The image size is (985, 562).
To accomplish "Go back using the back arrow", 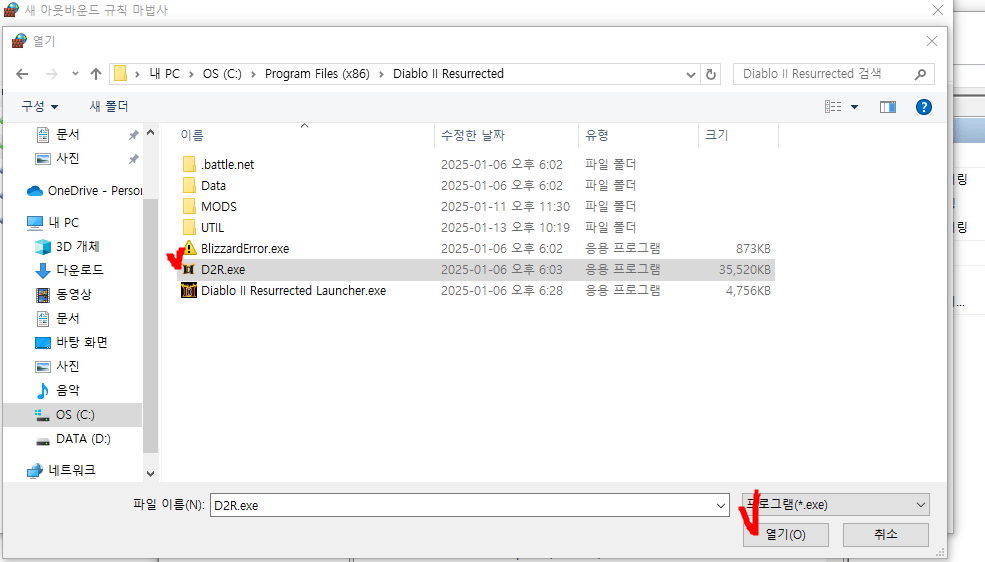I will 22,74.
